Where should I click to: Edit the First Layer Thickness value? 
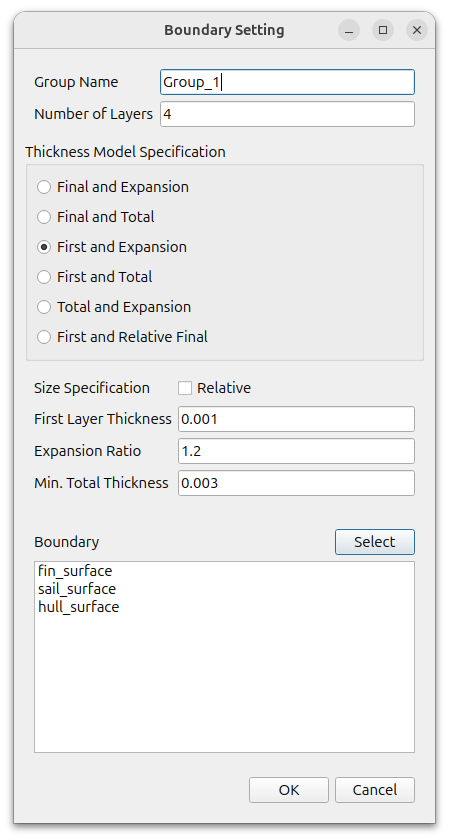pyautogui.click(x=296, y=419)
